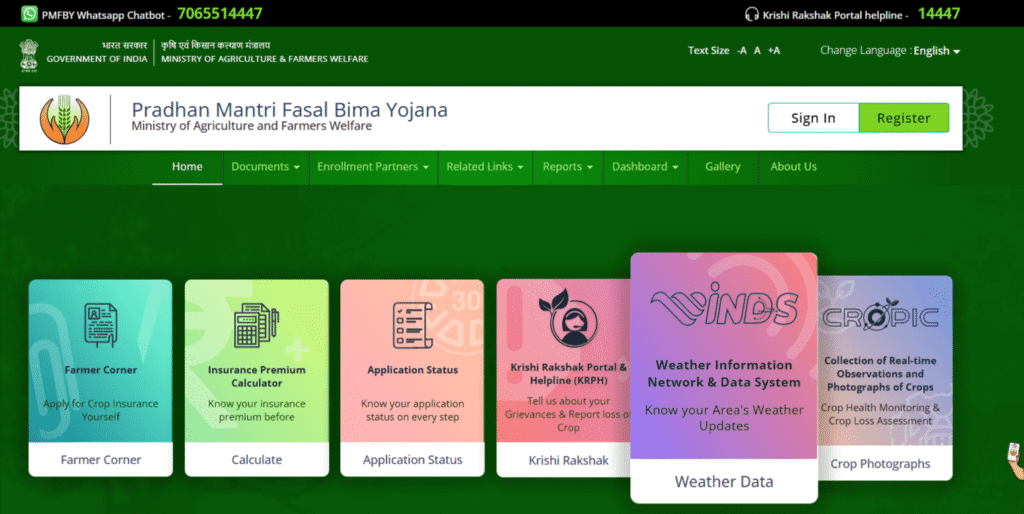The image size is (1024, 514).
Task: Click the Farmer Corner document icon
Action: click(x=100, y=324)
